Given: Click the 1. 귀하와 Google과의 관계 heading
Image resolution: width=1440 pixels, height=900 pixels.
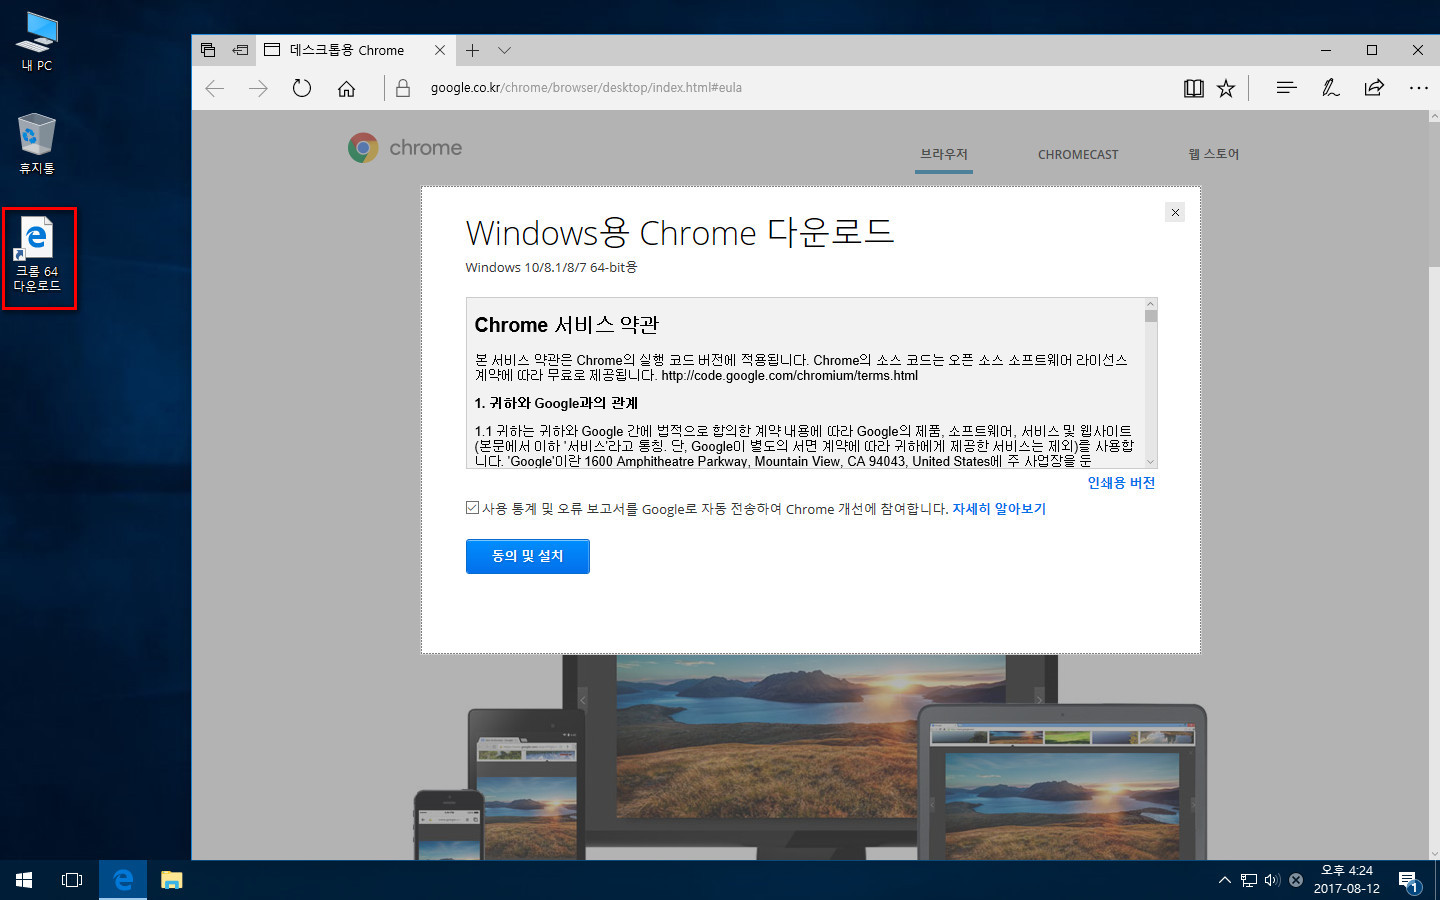Looking at the screenshot, I should pyautogui.click(x=556, y=403).
